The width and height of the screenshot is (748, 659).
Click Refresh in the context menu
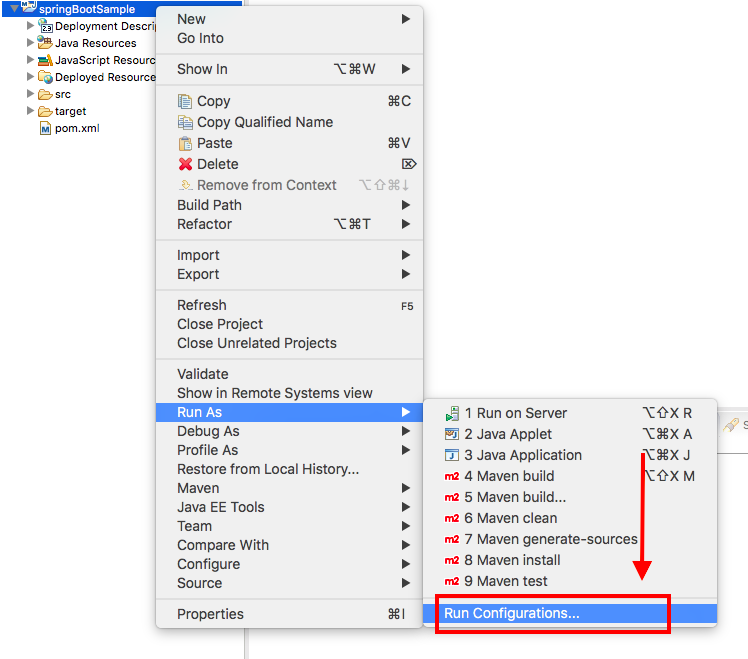[202, 305]
